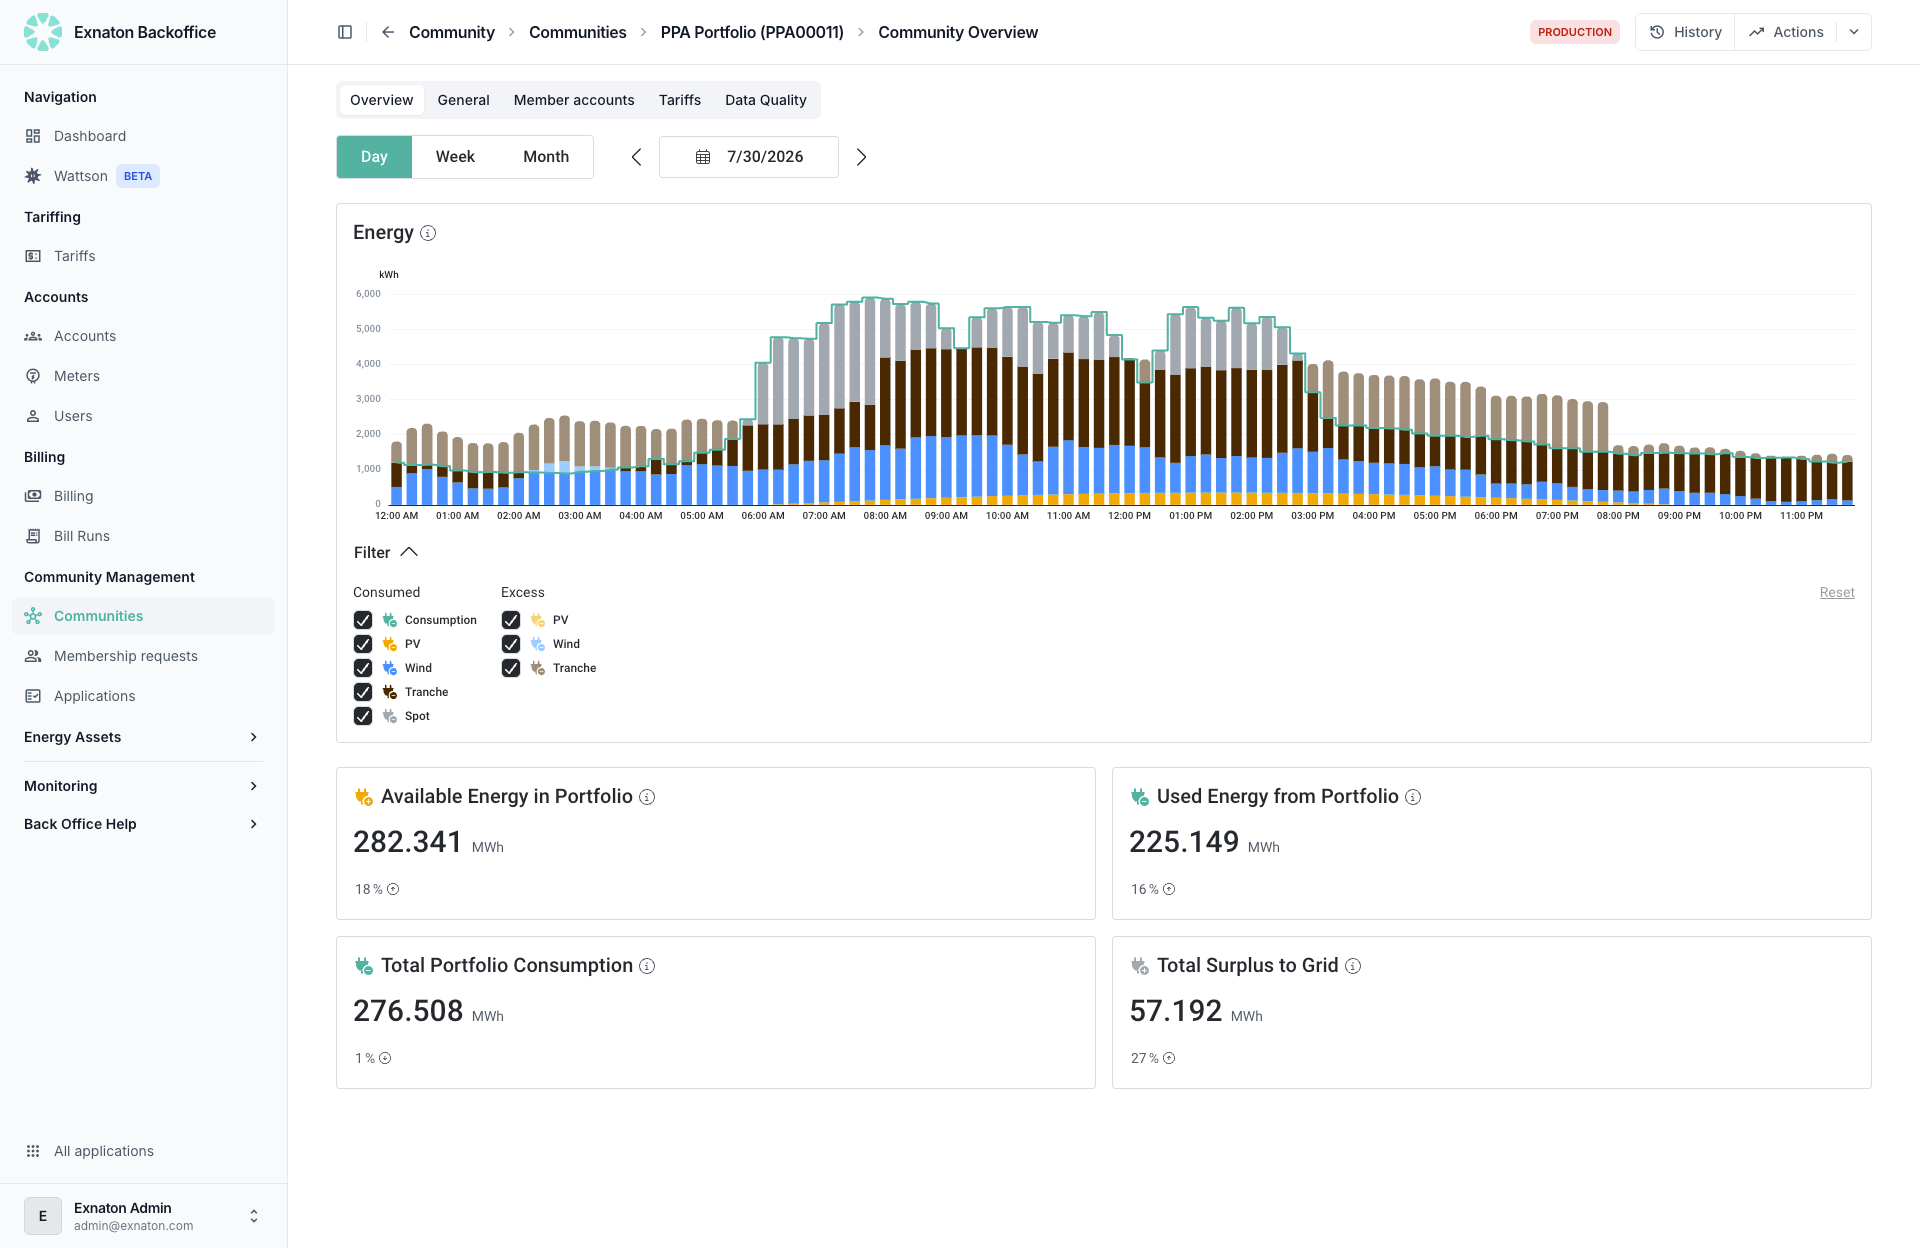Viewport: 1920px width, 1248px height.
Task: Show info for Total Portfolio Consumption
Action: point(647,966)
